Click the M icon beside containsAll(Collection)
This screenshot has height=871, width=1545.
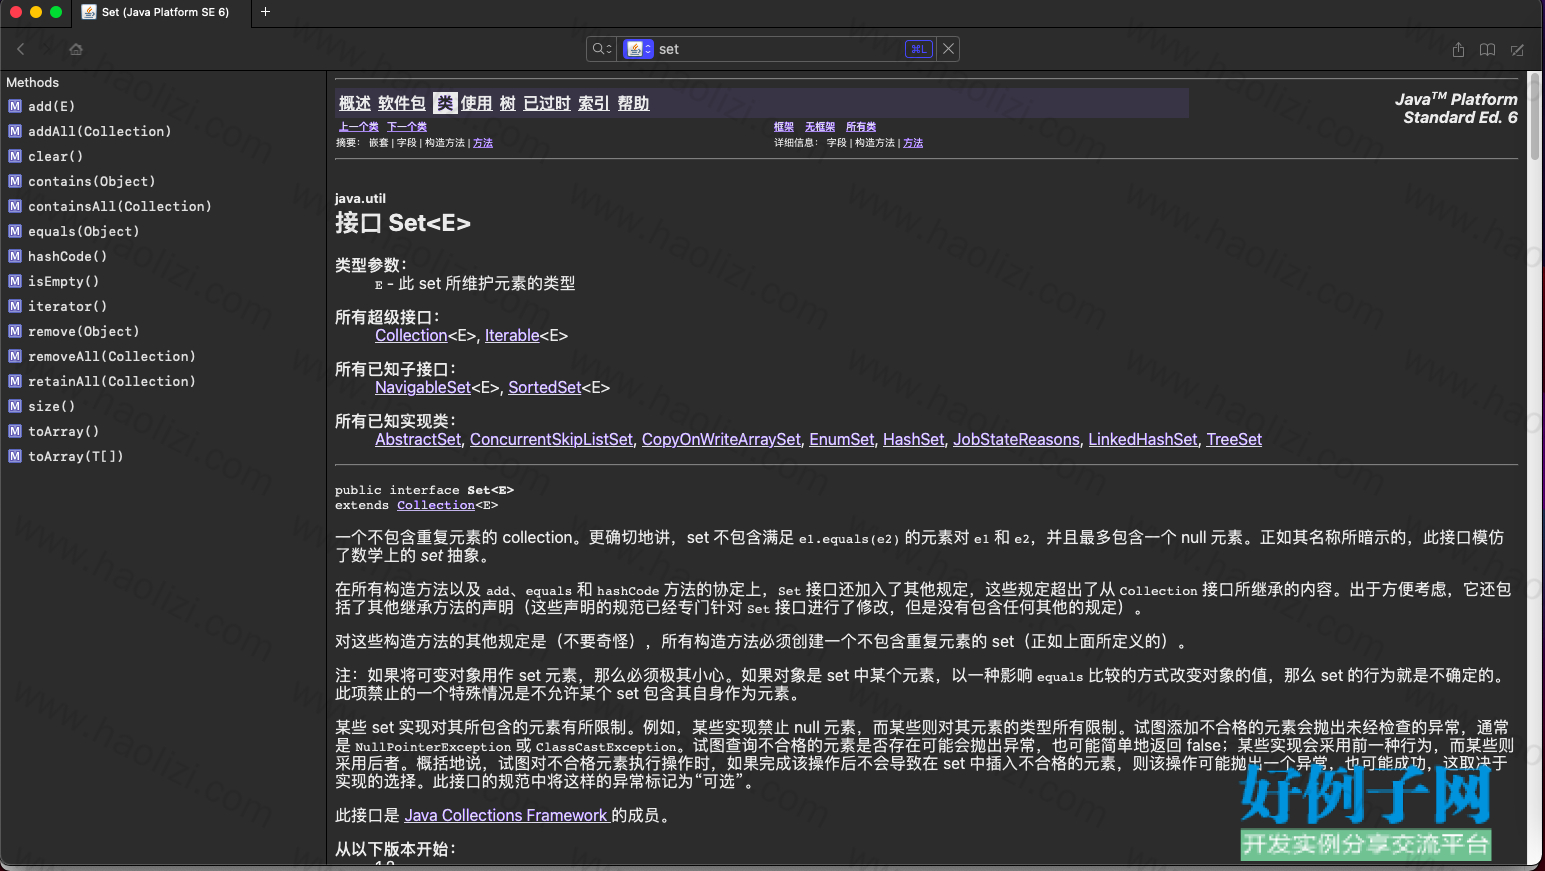coord(15,206)
